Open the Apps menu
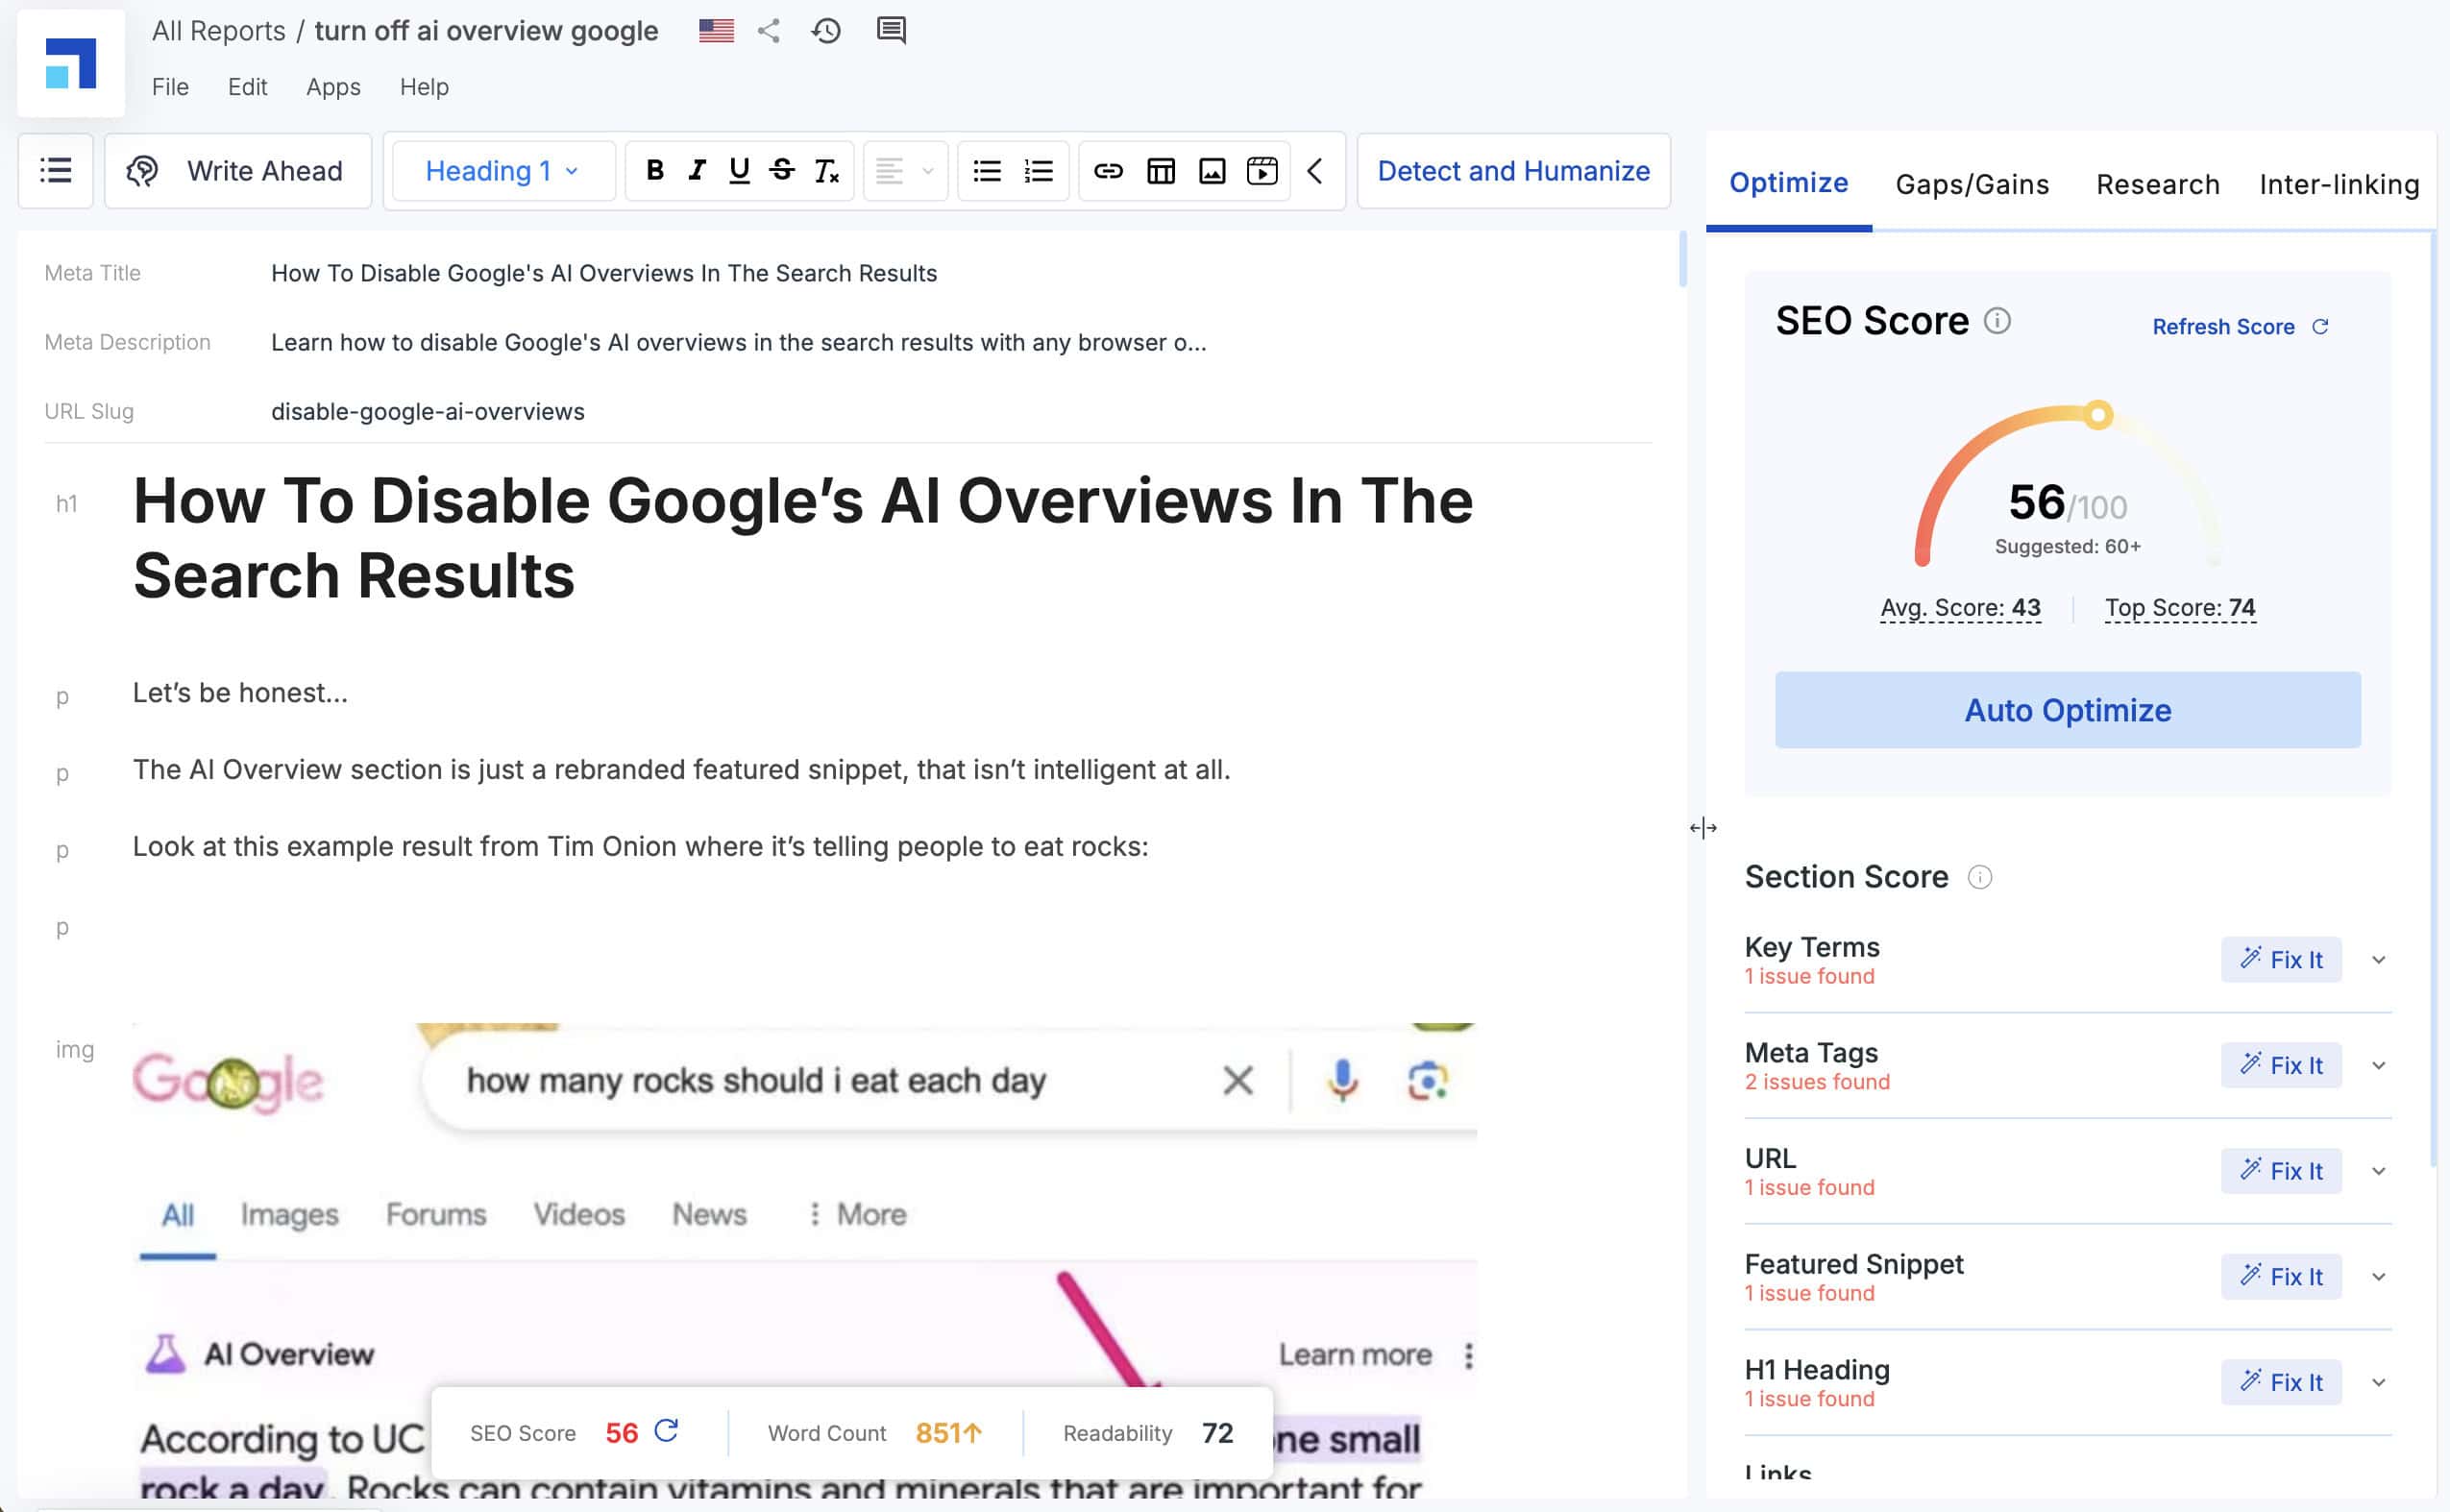 tap(333, 87)
